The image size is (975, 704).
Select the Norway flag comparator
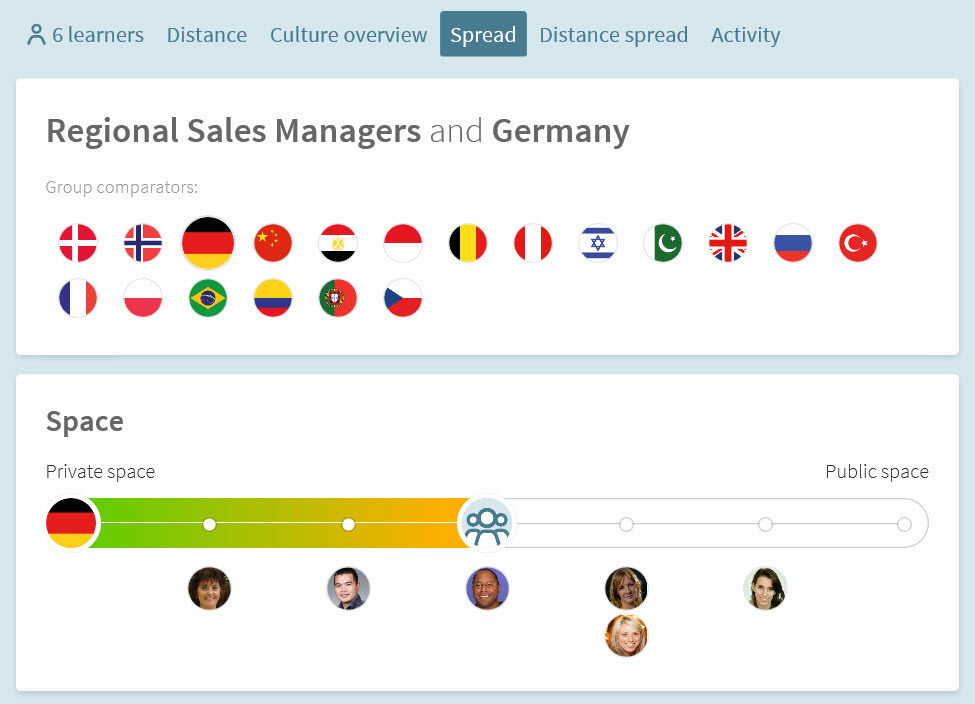[143, 243]
